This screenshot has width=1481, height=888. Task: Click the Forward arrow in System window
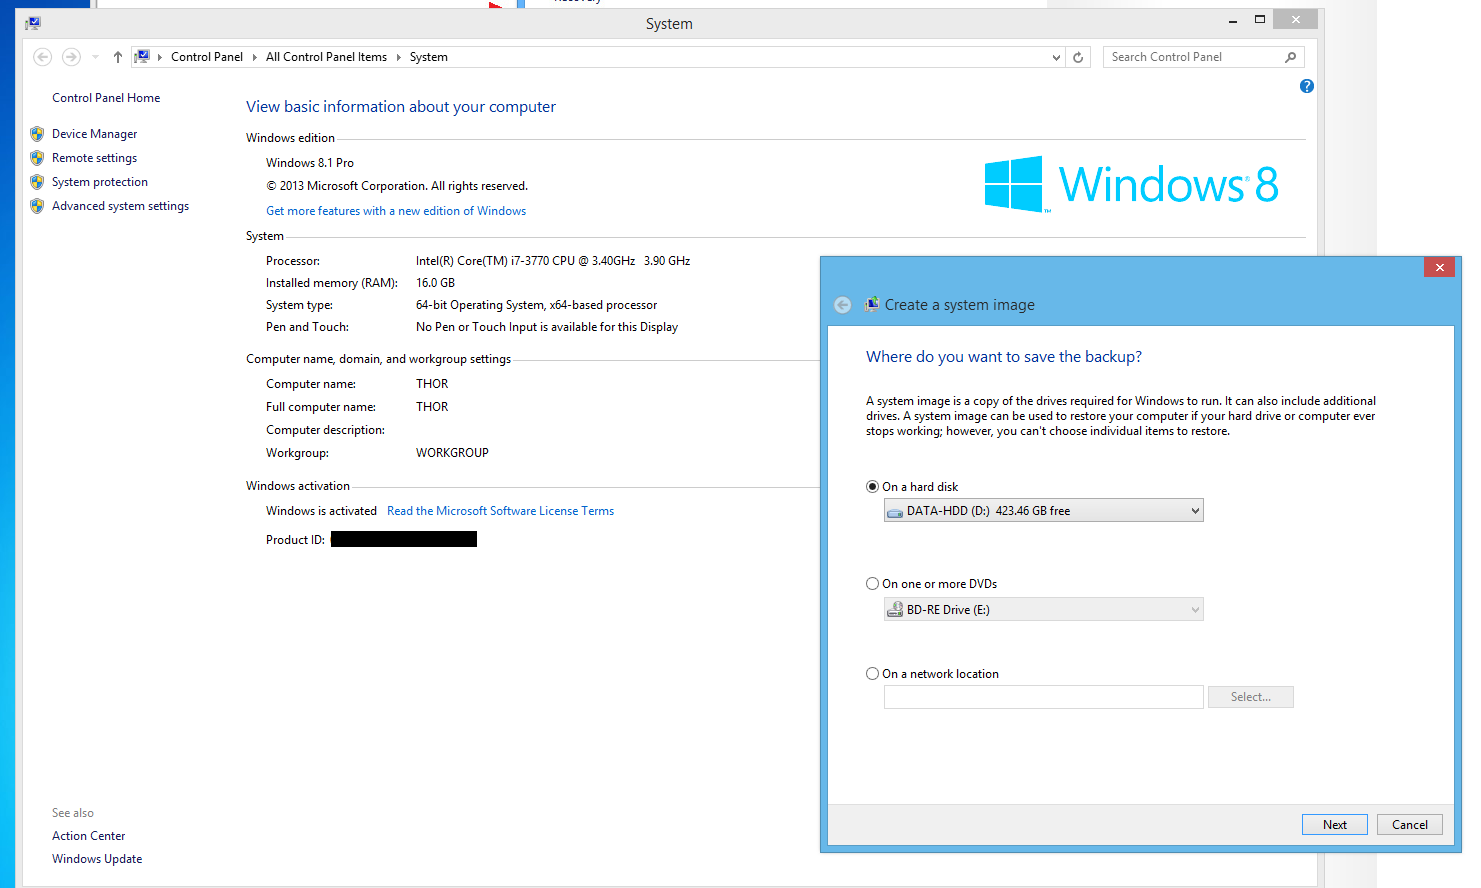click(x=71, y=57)
